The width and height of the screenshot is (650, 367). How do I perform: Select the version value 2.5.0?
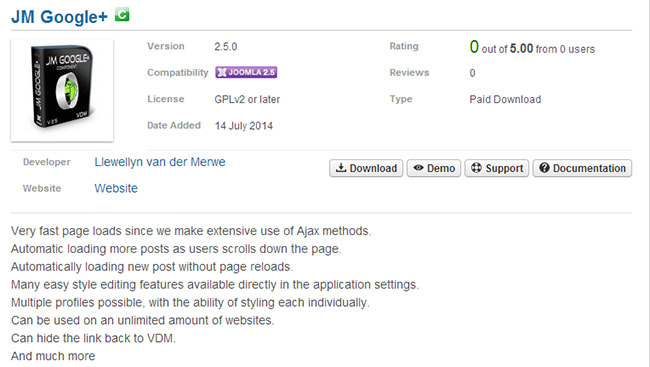point(226,46)
